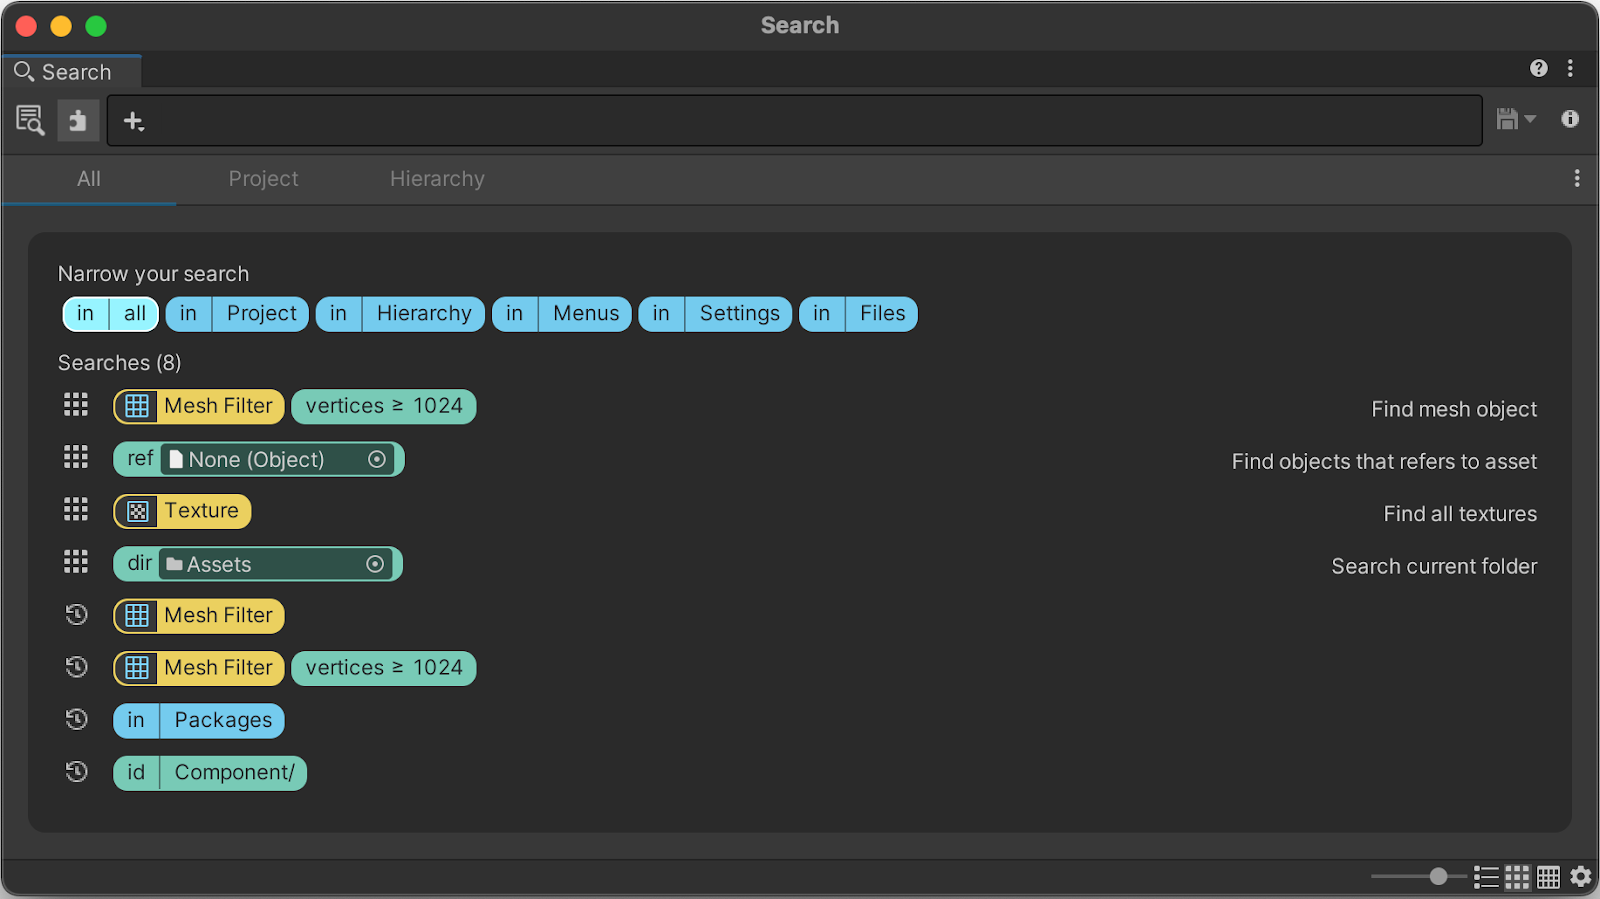Open the save search query dropdown
1600x899 pixels.
tap(1515, 119)
